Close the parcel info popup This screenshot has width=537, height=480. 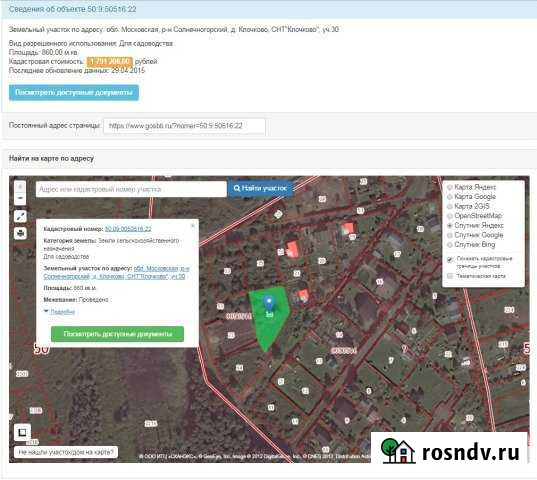(192, 225)
